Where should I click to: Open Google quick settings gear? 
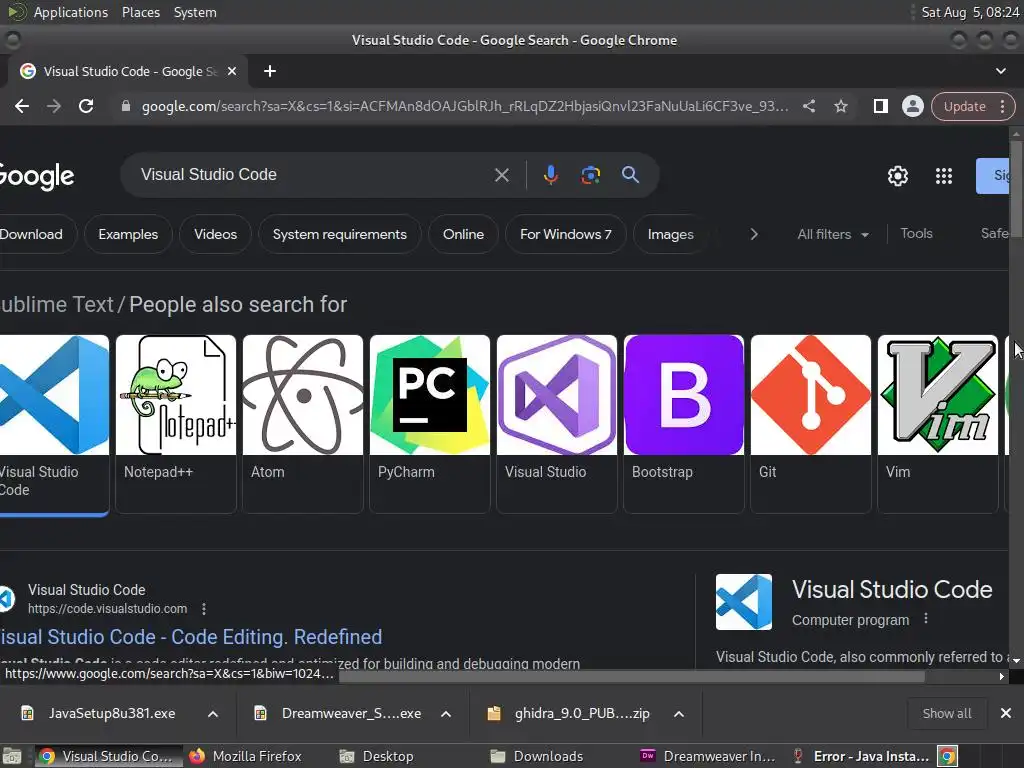tap(898, 176)
